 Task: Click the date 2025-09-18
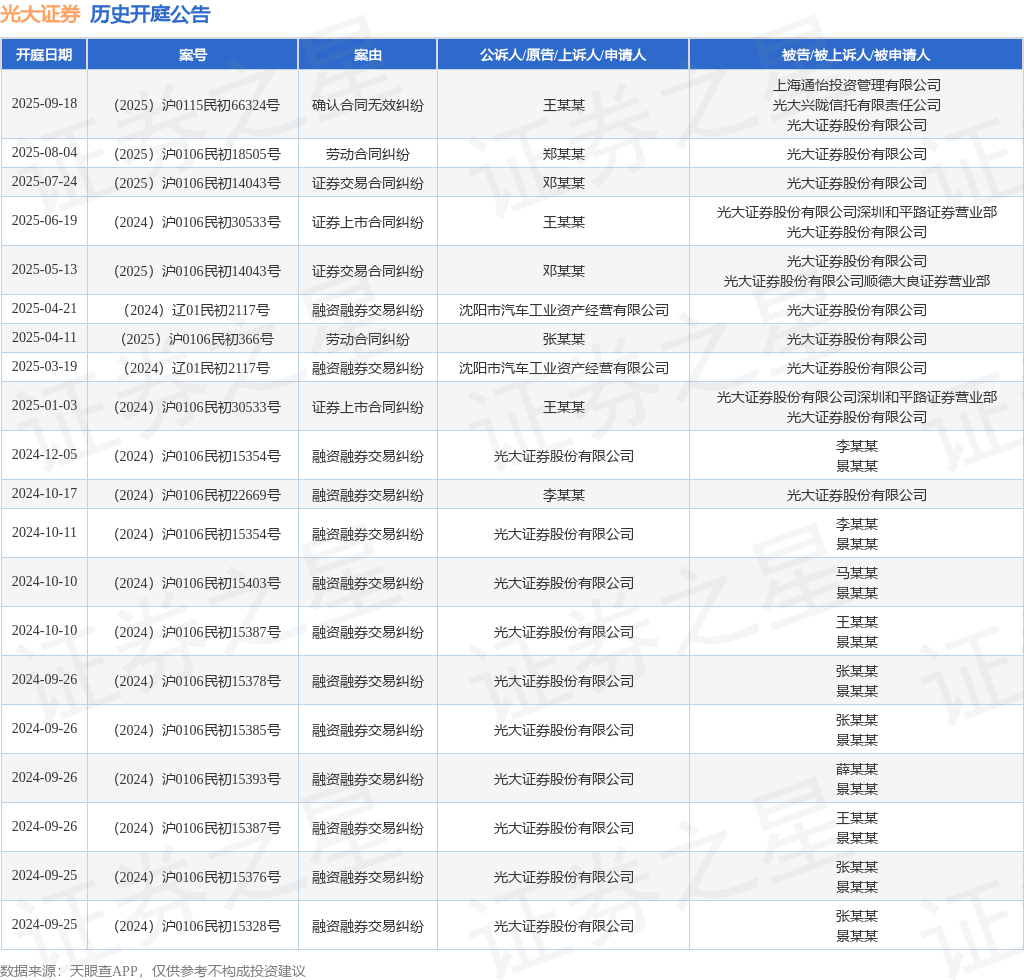click(44, 104)
